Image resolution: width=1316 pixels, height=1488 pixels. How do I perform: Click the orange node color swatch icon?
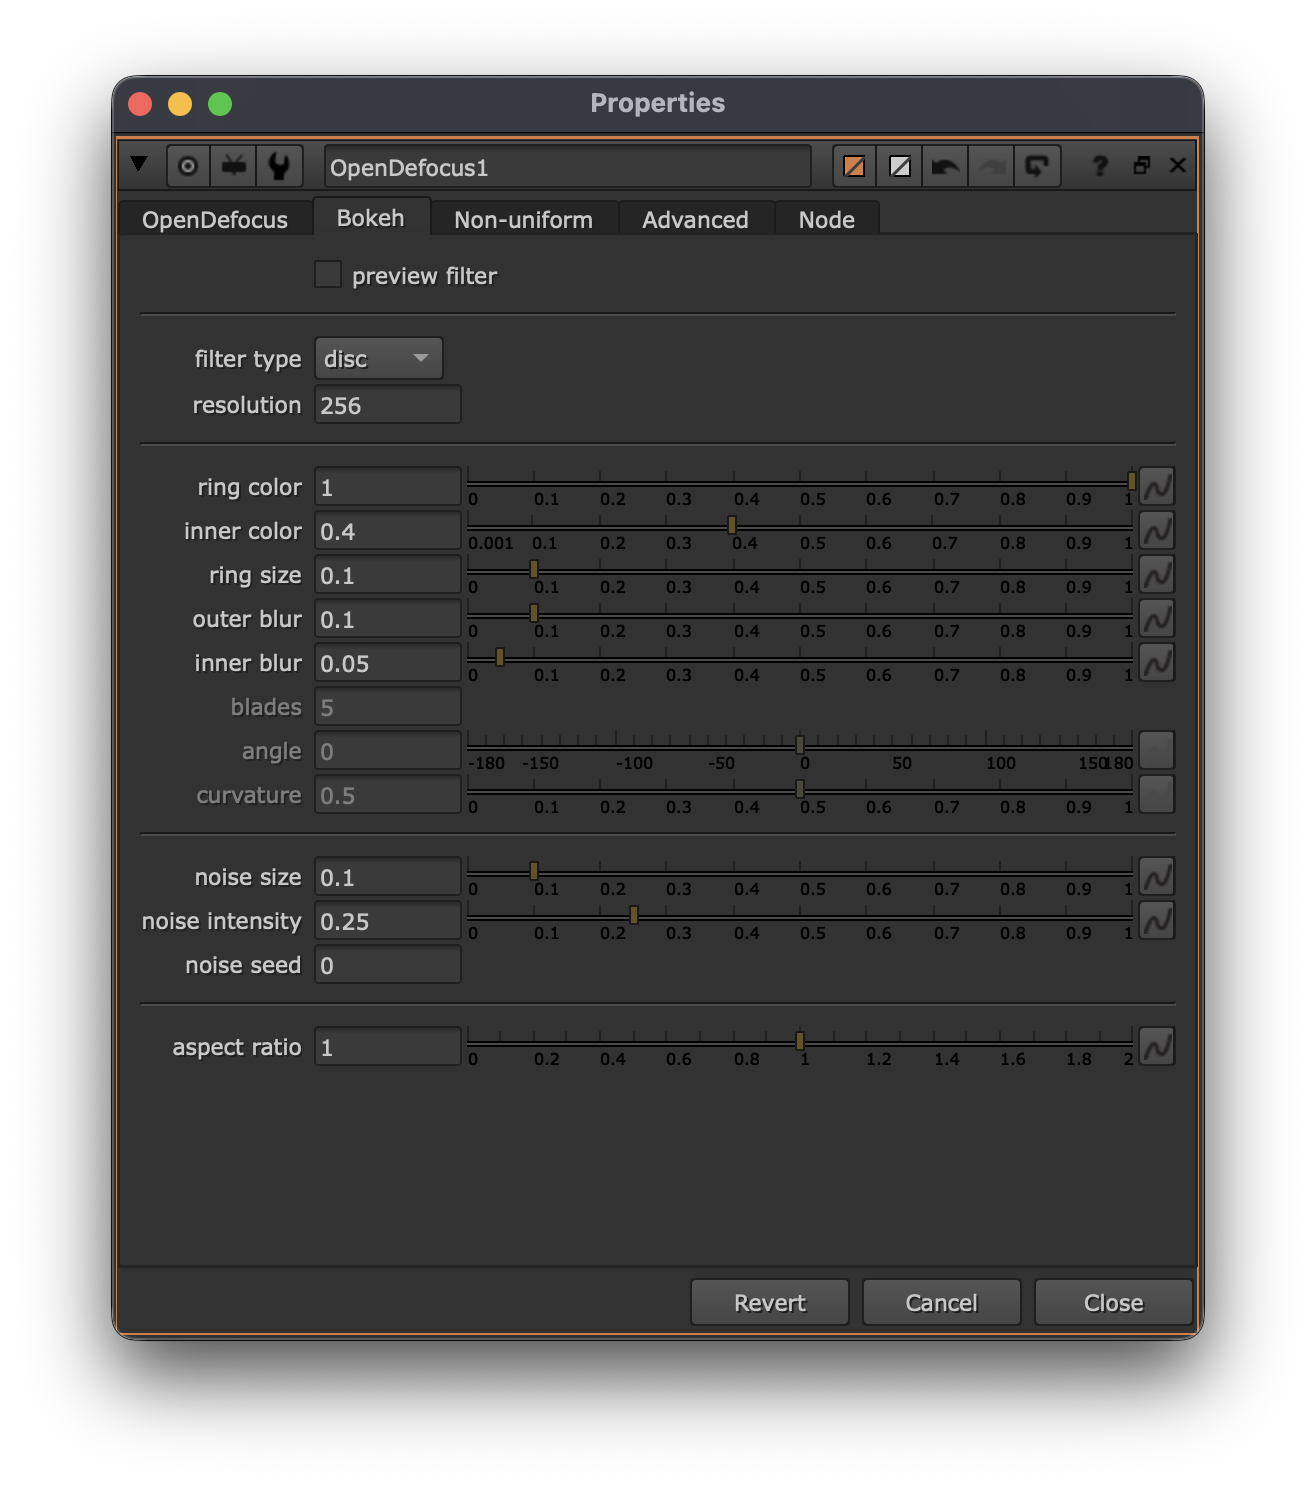(x=854, y=166)
